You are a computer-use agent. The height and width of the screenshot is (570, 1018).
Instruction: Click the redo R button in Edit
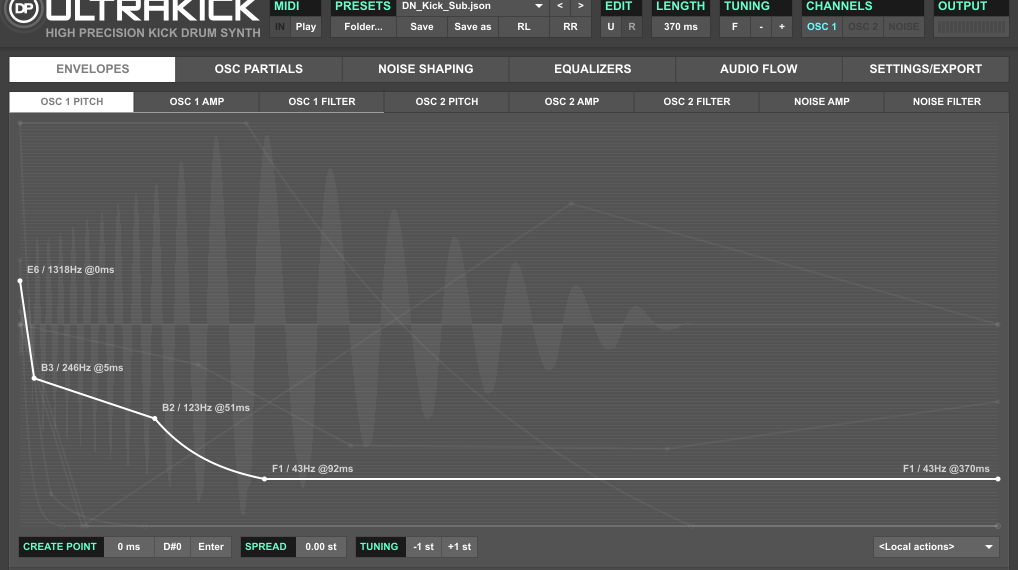point(631,26)
